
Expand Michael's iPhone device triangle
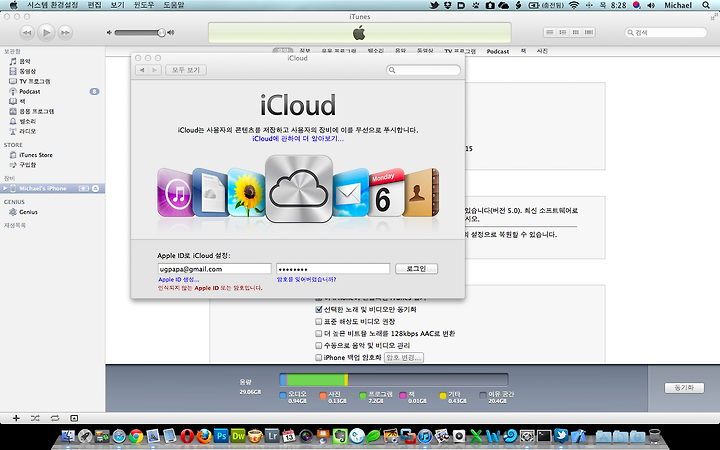[5, 188]
